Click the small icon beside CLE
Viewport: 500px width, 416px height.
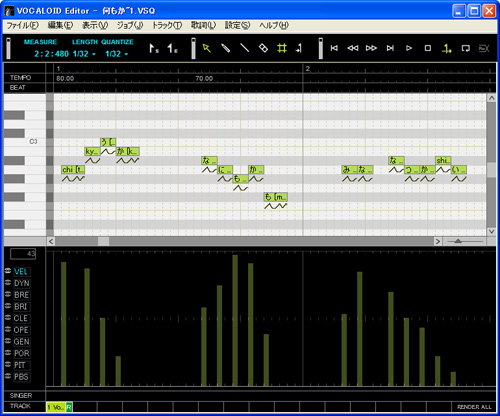8,317
